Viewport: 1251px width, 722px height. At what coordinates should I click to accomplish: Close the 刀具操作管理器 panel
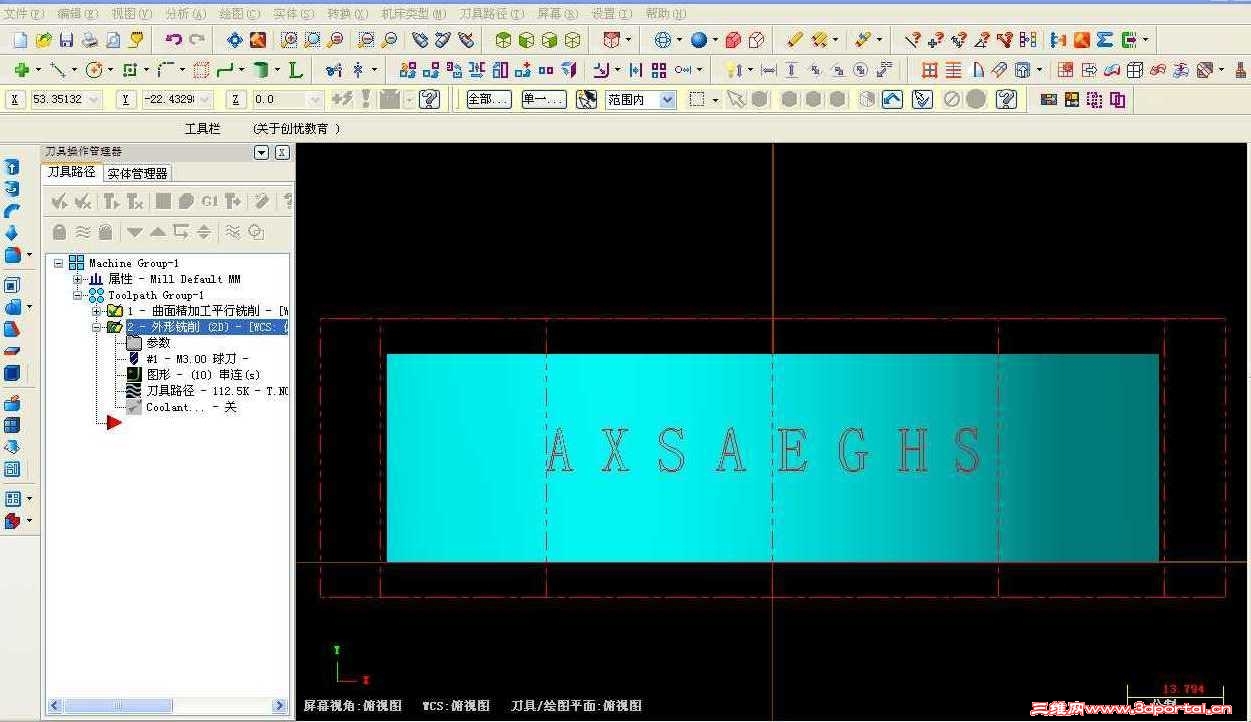282,152
